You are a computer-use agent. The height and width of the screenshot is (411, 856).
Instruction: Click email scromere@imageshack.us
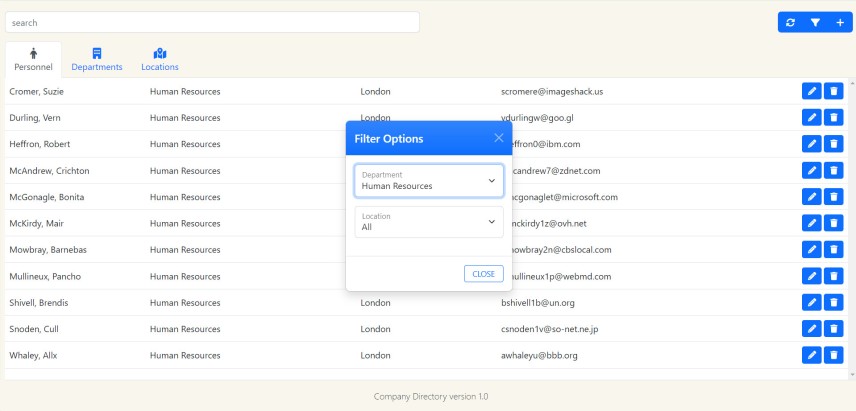coord(552,92)
